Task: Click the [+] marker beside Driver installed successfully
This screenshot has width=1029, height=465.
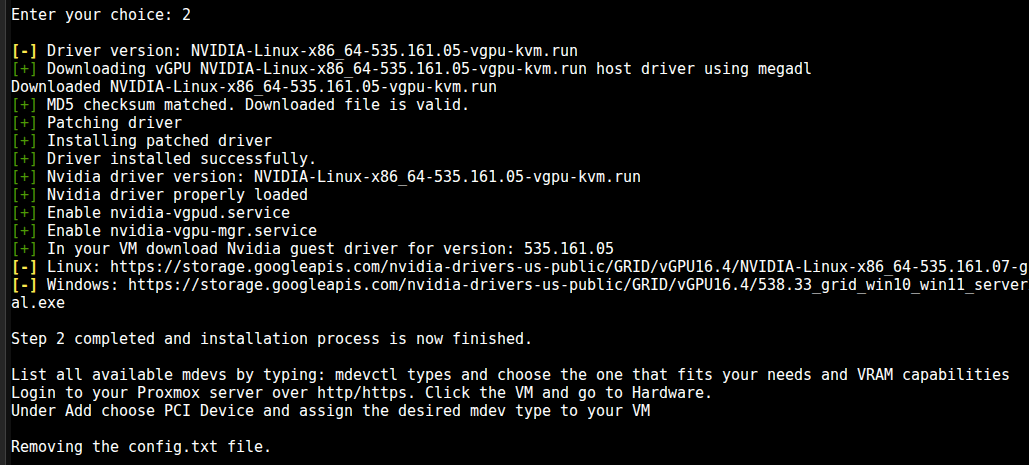Action: point(24,159)
